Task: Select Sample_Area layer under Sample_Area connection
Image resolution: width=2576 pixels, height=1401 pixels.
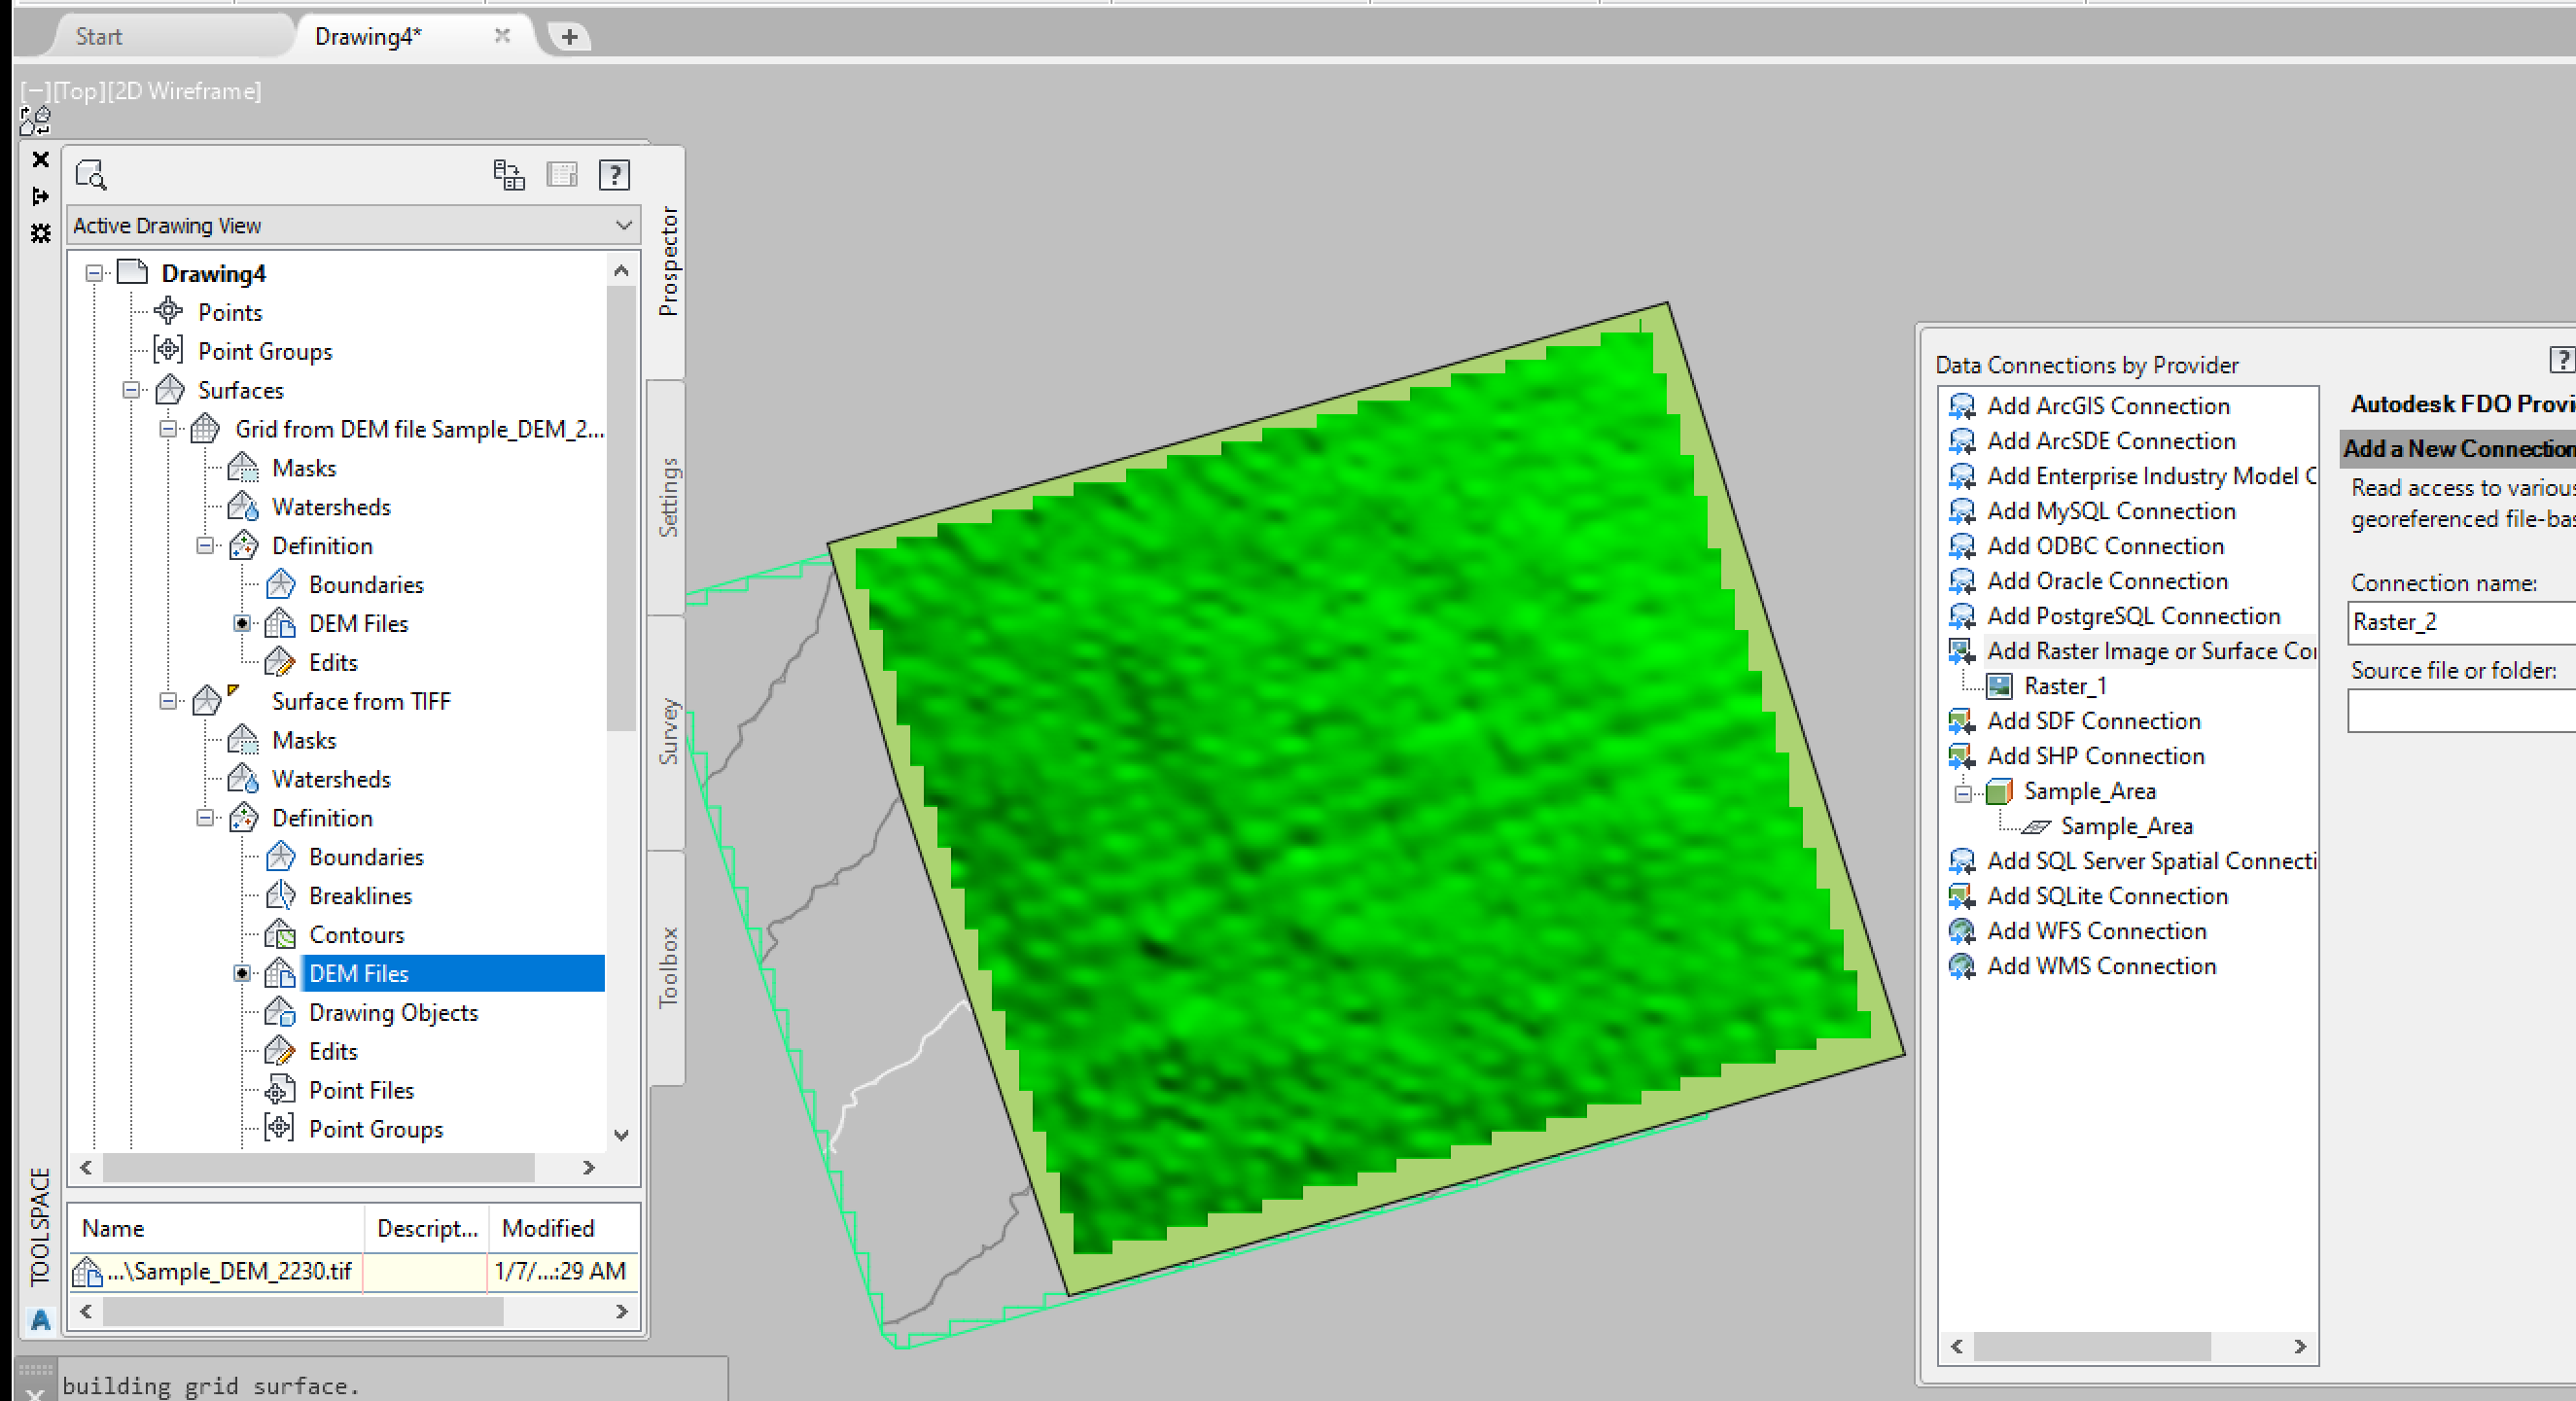Action: pos(2126,826)
